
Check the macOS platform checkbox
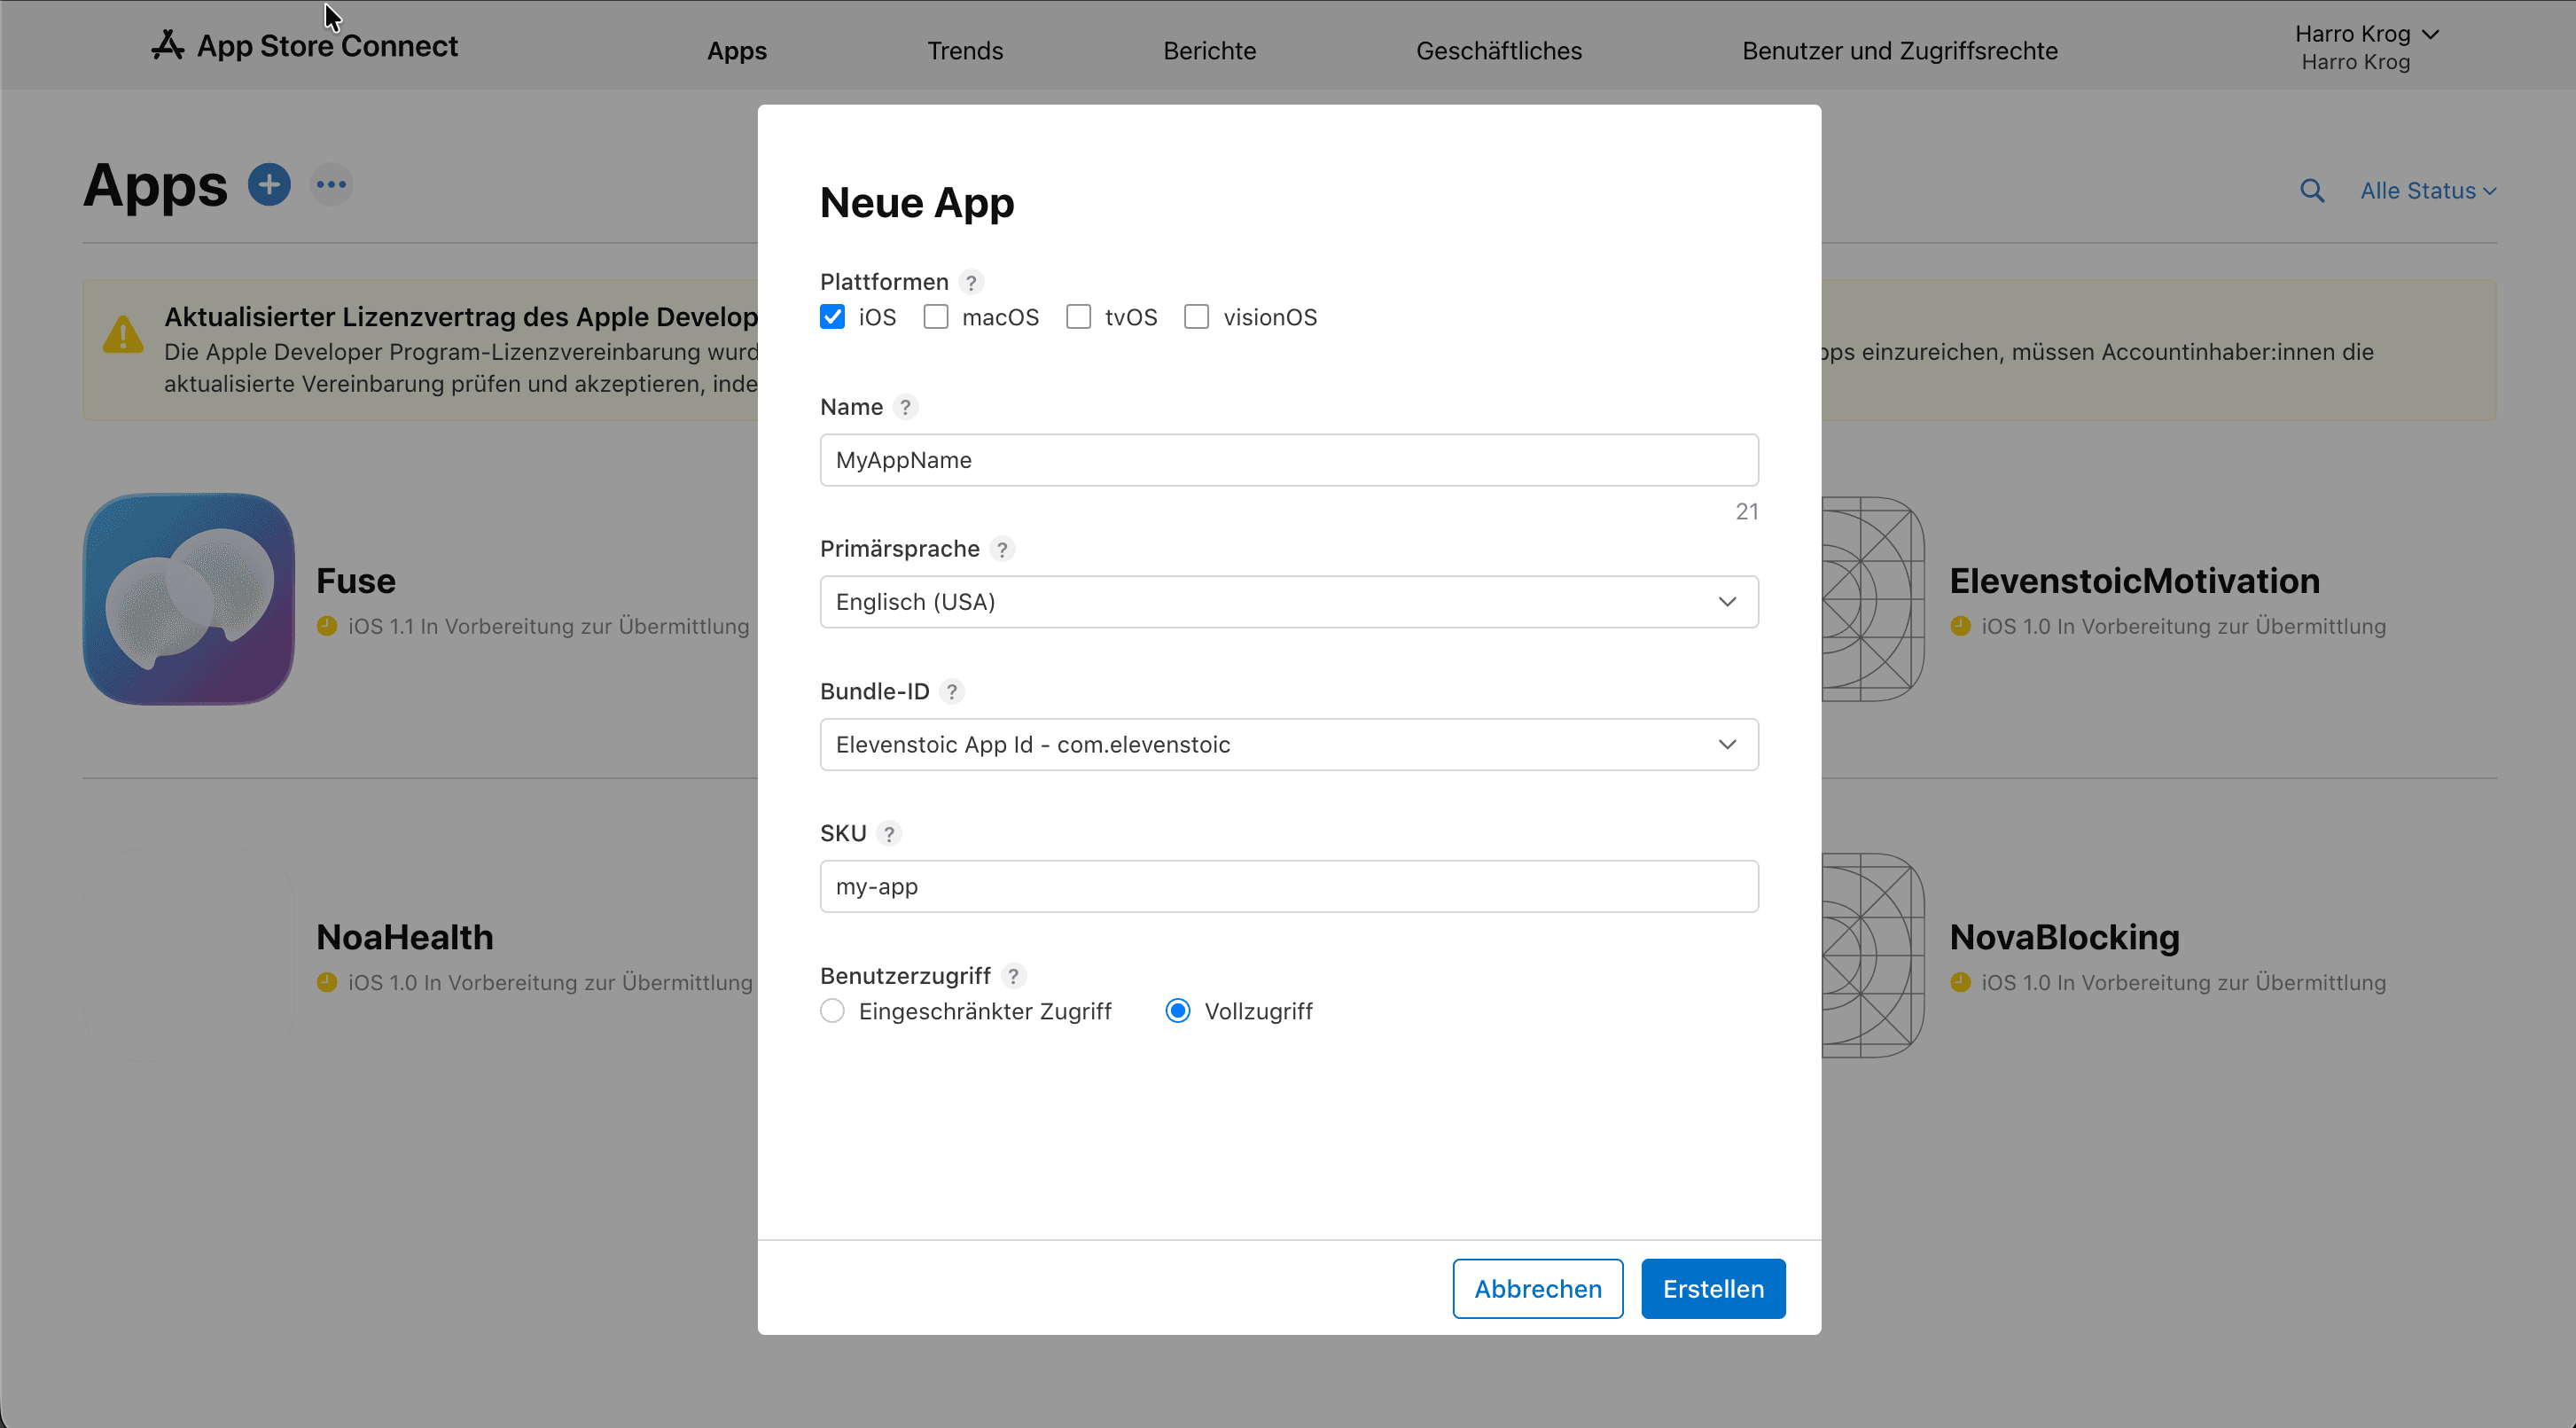point(936,317)
